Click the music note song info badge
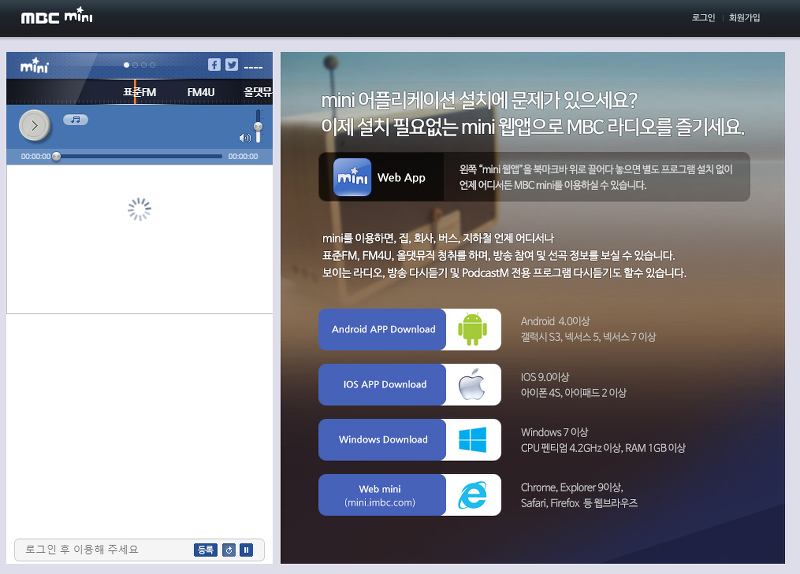This screenshot has height=574, width=800. 76,119
